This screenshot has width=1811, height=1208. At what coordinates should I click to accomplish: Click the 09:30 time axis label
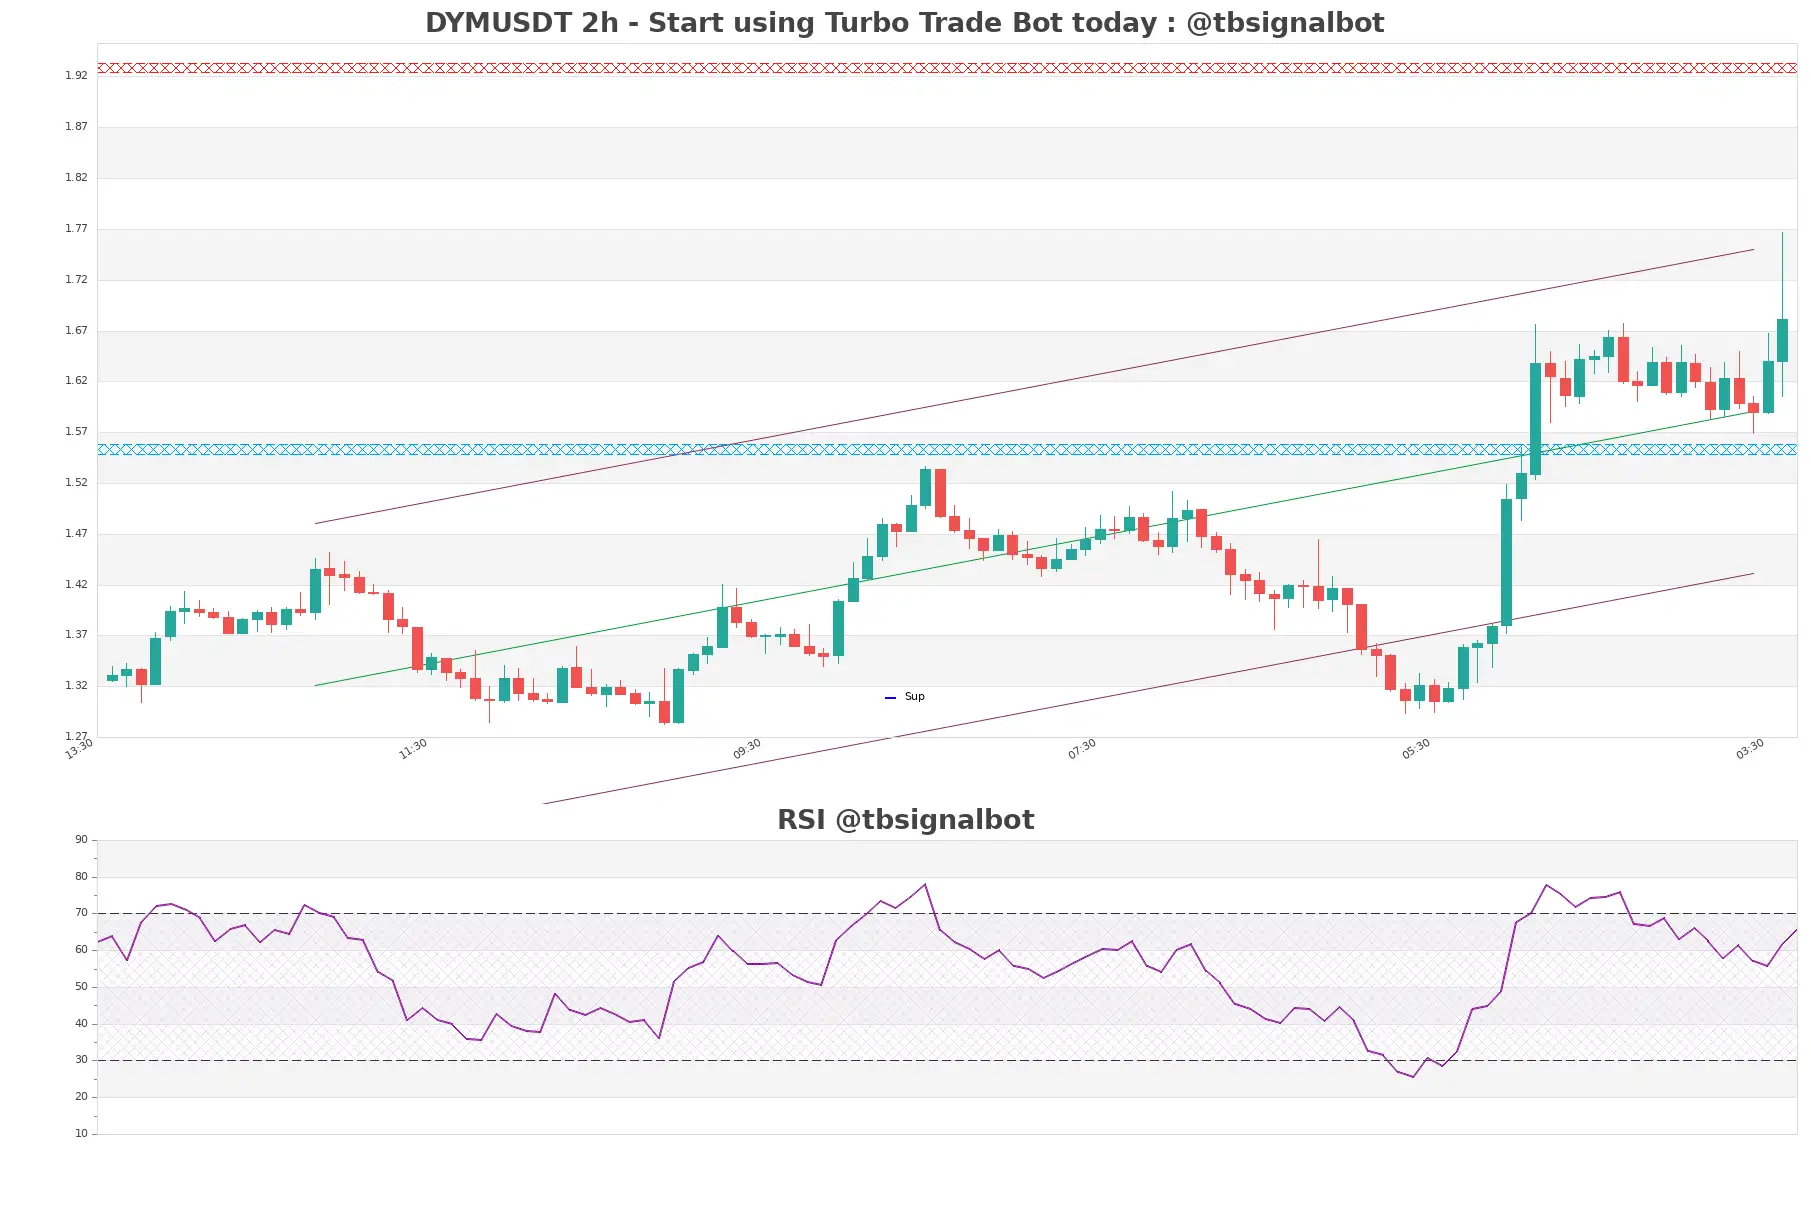pos(747,749)
